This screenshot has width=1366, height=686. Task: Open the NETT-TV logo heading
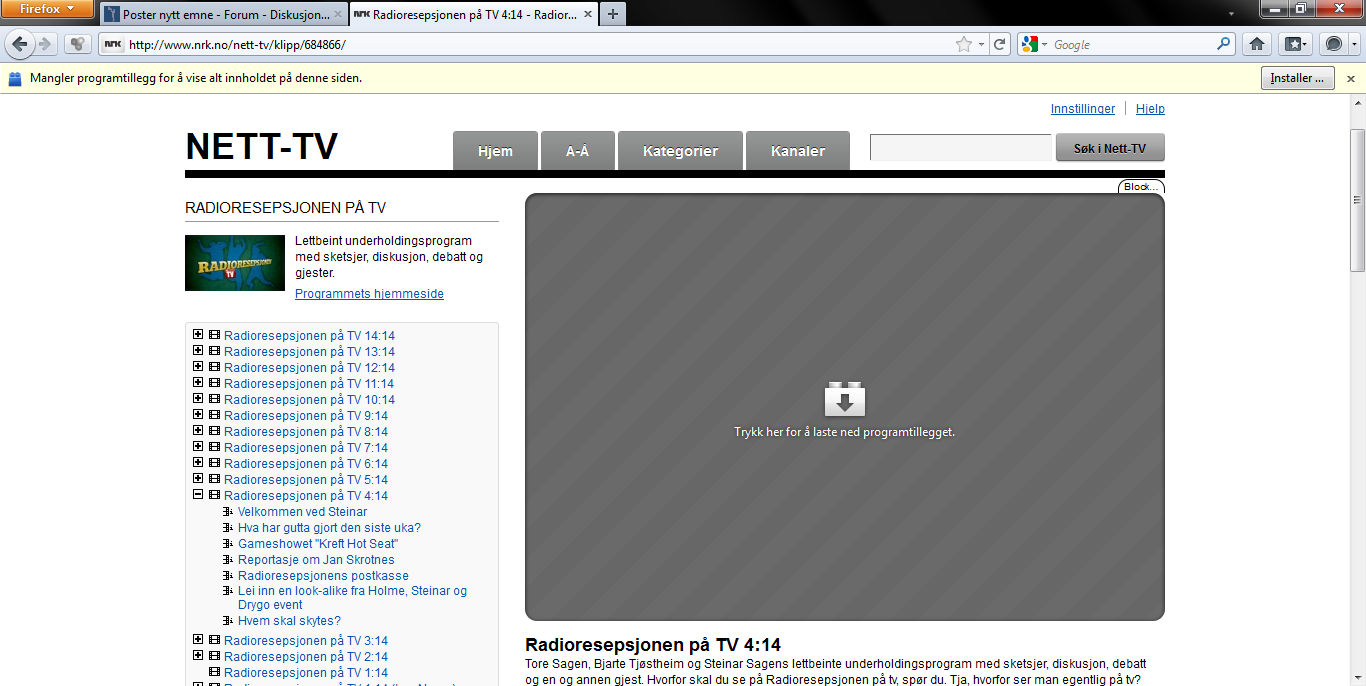pos(262,147)
